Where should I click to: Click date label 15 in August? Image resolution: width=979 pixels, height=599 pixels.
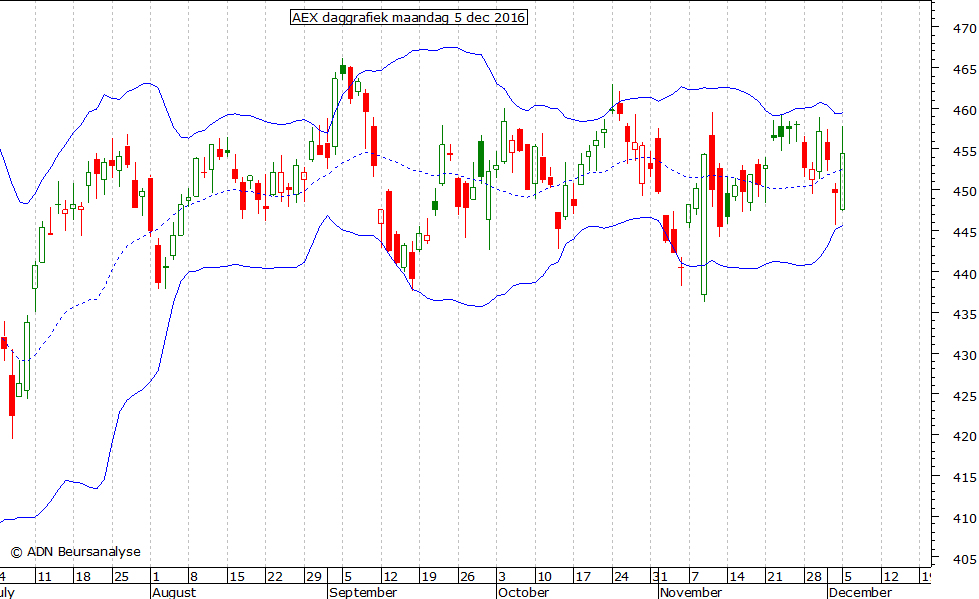coord(237,577)
